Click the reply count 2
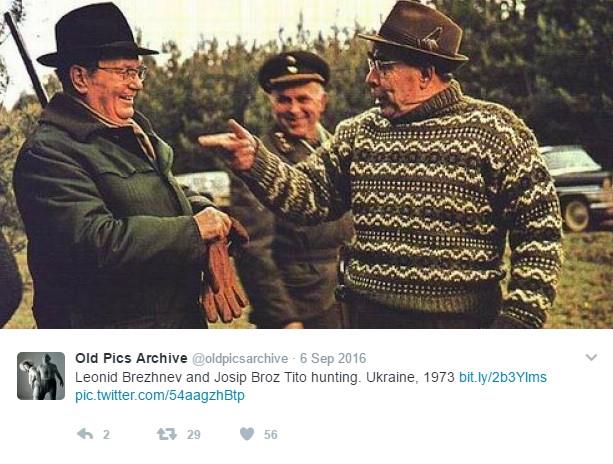This screenshot has height=464, width=613. [106, 434]
